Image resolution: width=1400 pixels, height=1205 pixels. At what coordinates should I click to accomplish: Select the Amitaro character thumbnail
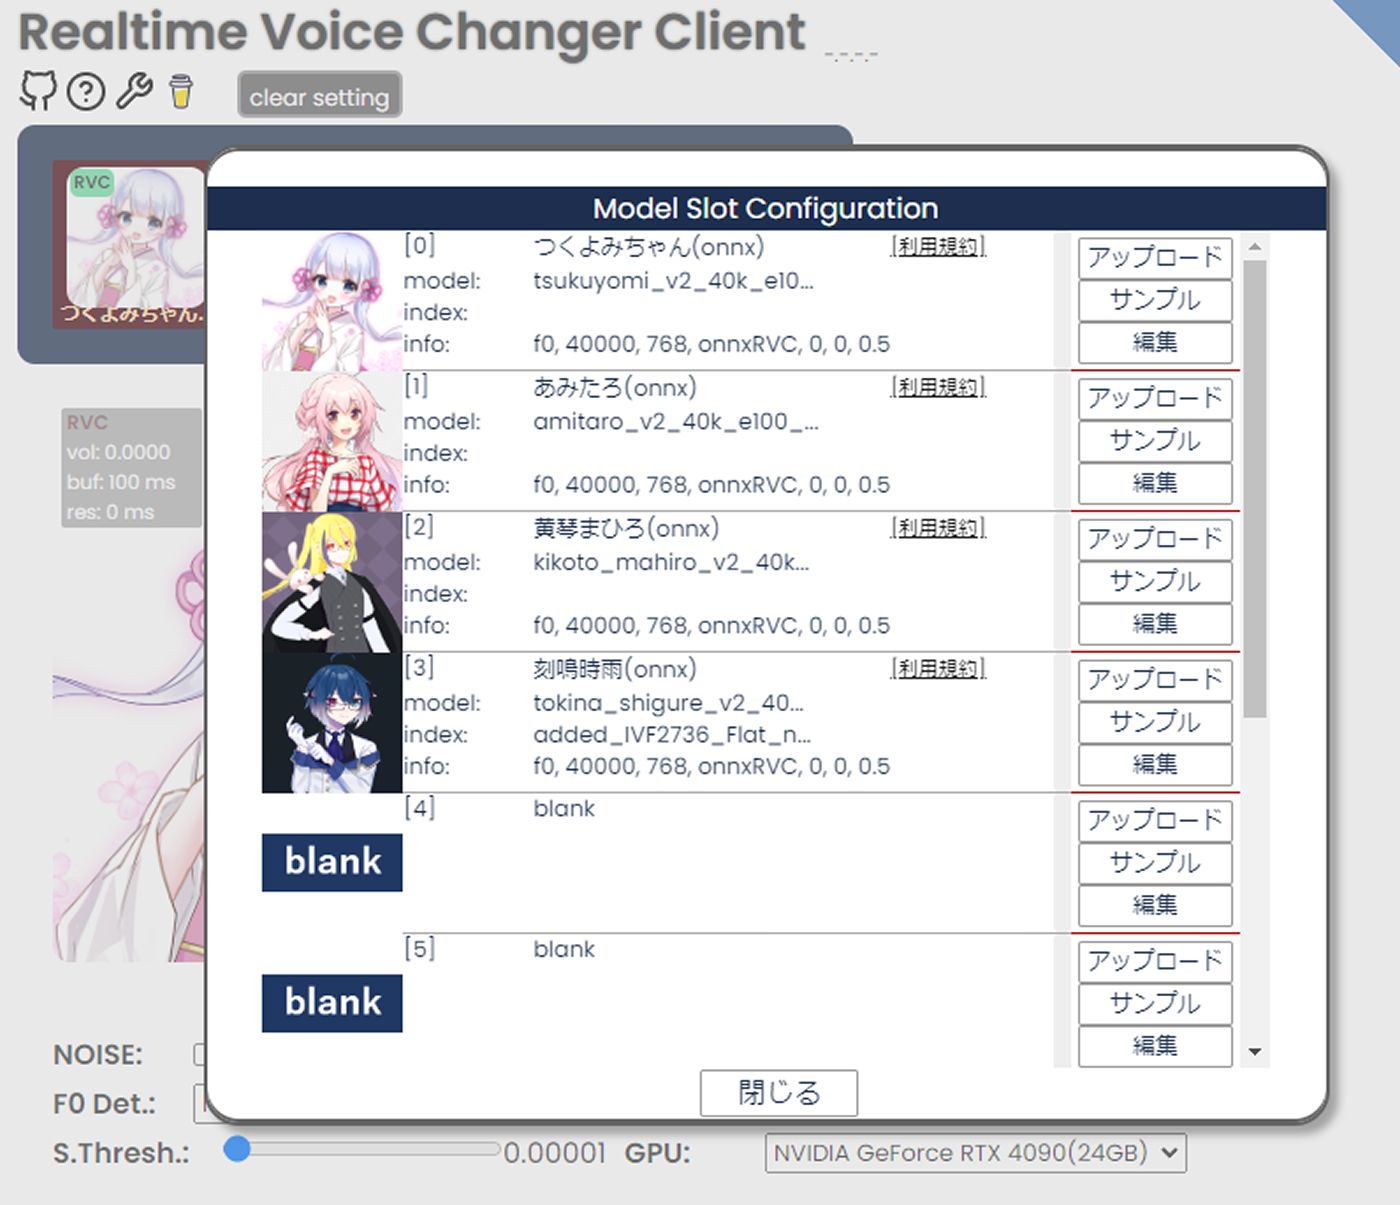point(332,442)
